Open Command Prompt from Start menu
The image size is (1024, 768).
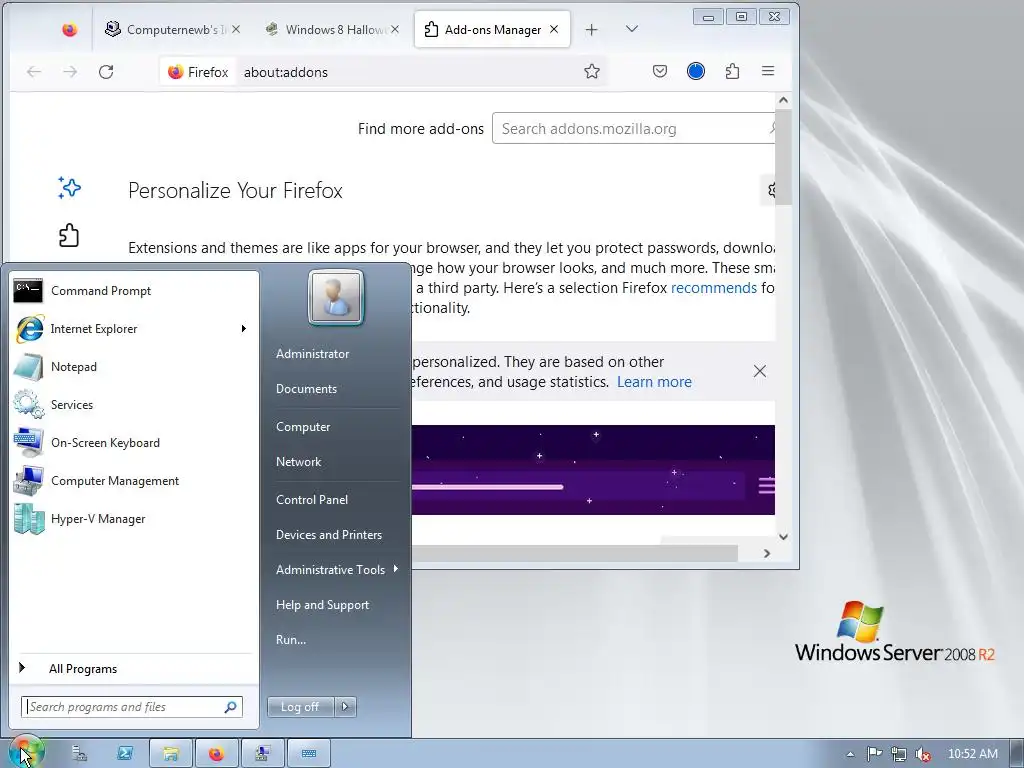point(134,291)
